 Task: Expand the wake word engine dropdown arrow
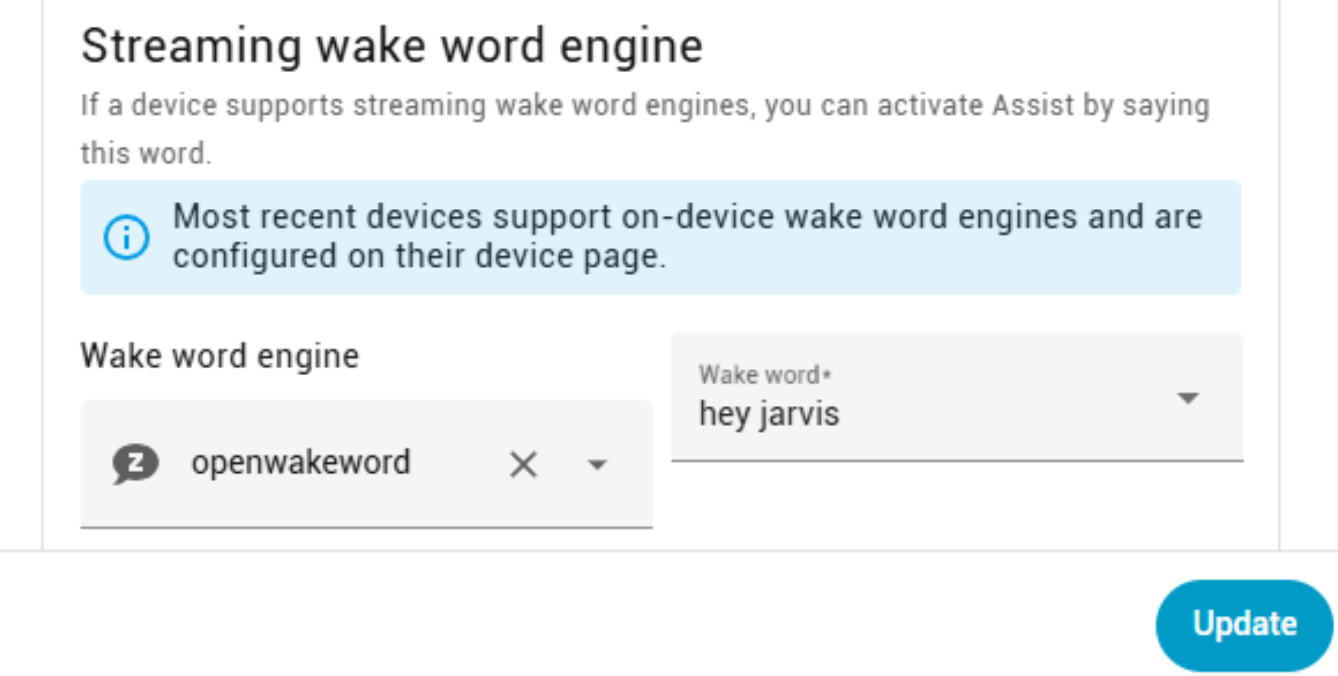pos(597,464)
